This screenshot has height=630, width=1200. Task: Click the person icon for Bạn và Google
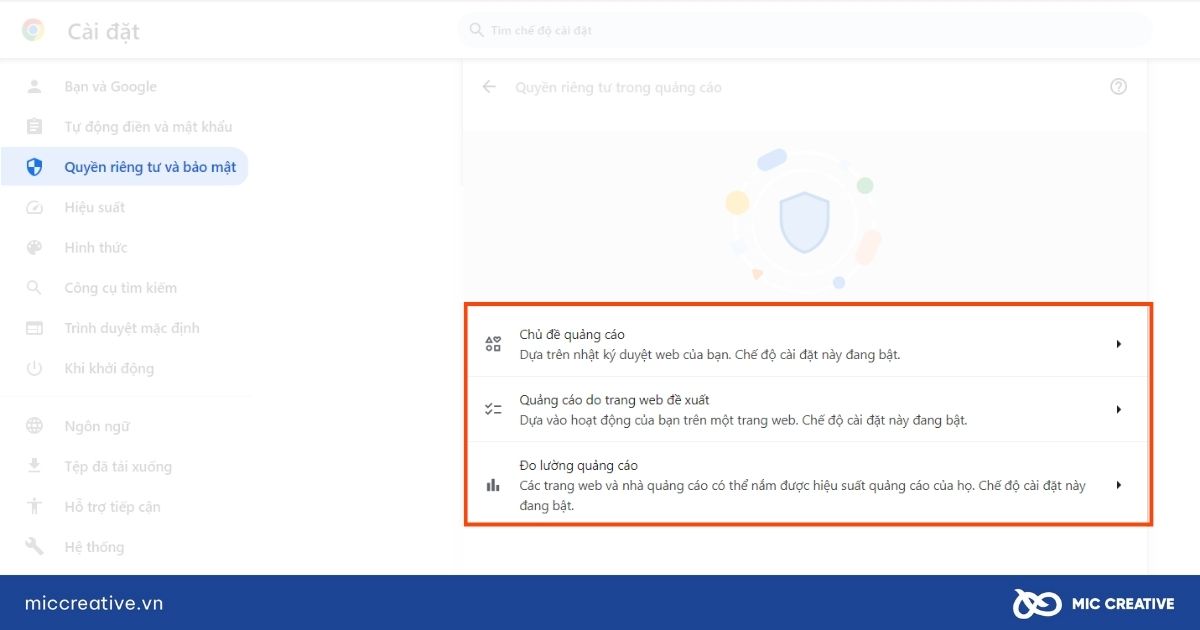[34, 87]
